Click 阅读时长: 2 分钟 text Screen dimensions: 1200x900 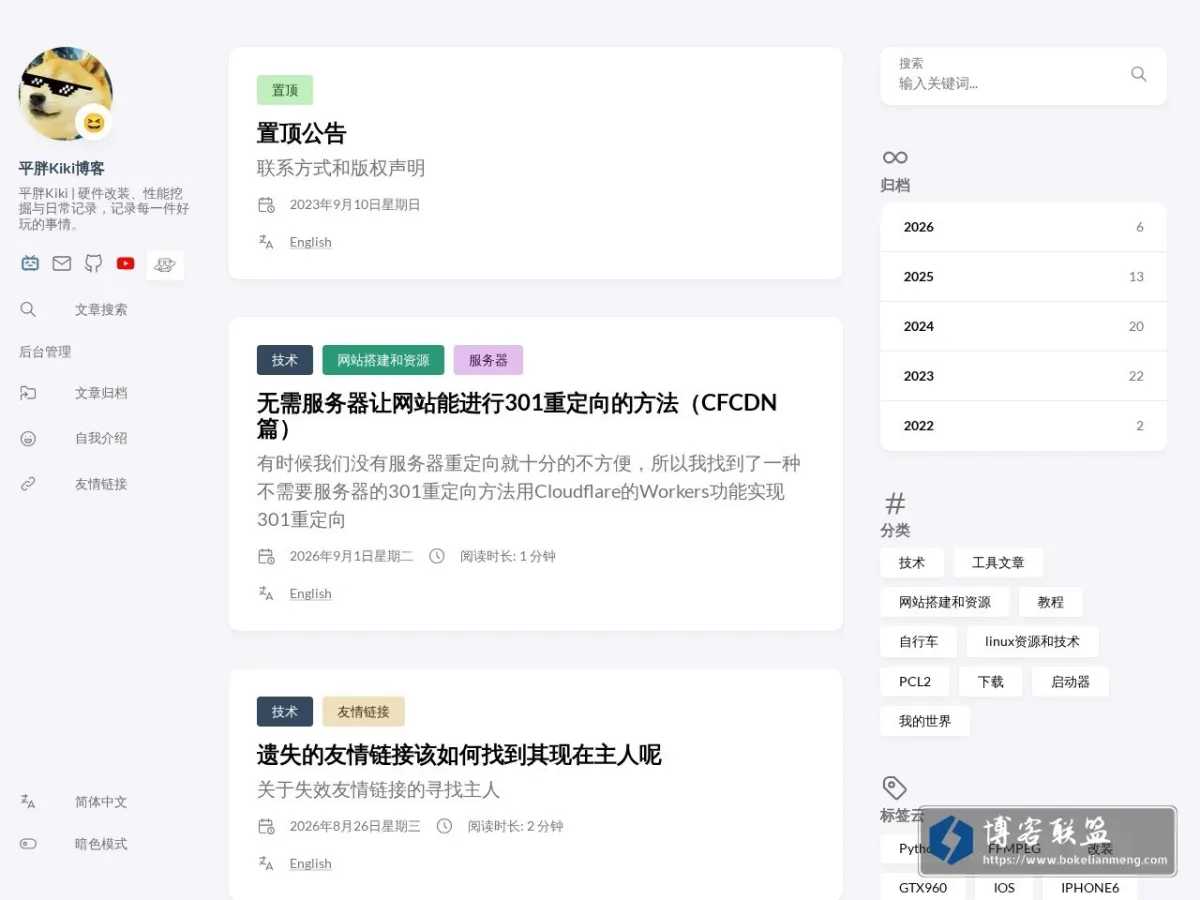(x=515, y=826)
